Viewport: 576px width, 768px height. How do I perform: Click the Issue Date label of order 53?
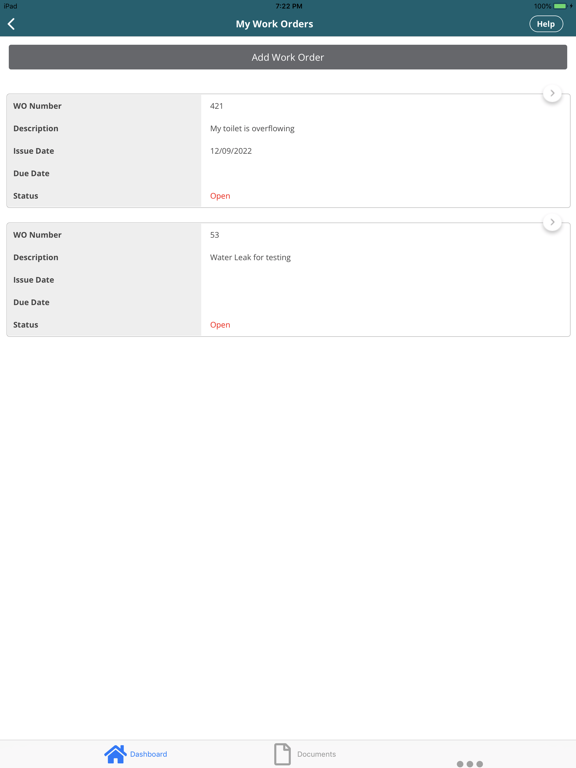(x=33, y=280)
